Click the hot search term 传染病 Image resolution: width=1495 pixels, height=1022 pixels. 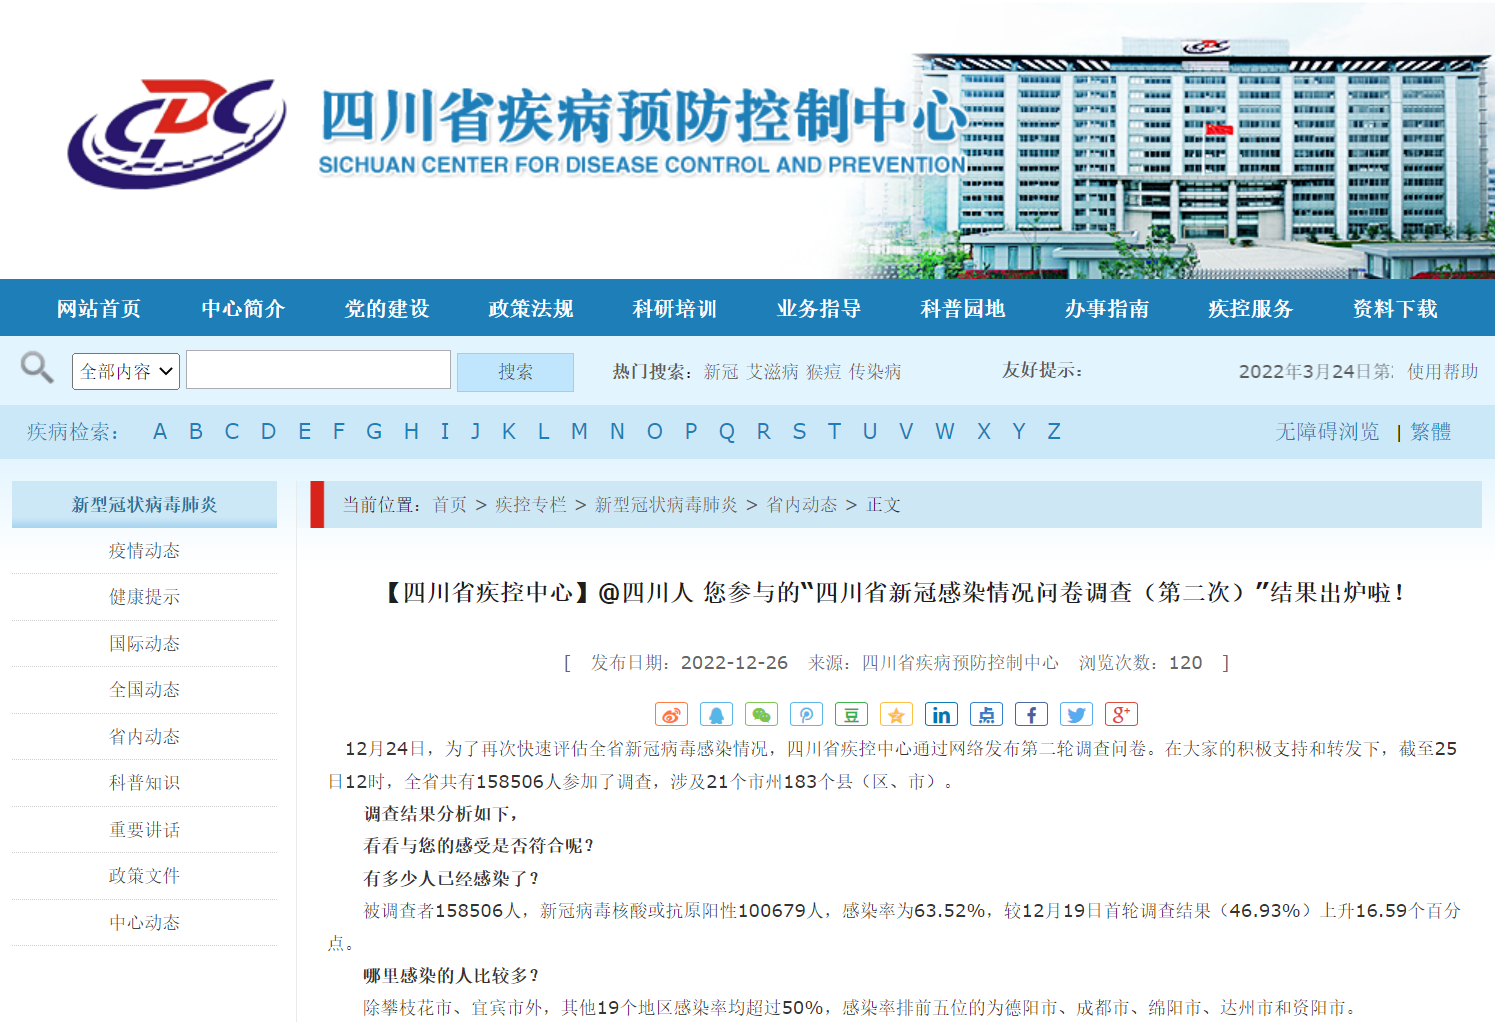click(875, 372)
